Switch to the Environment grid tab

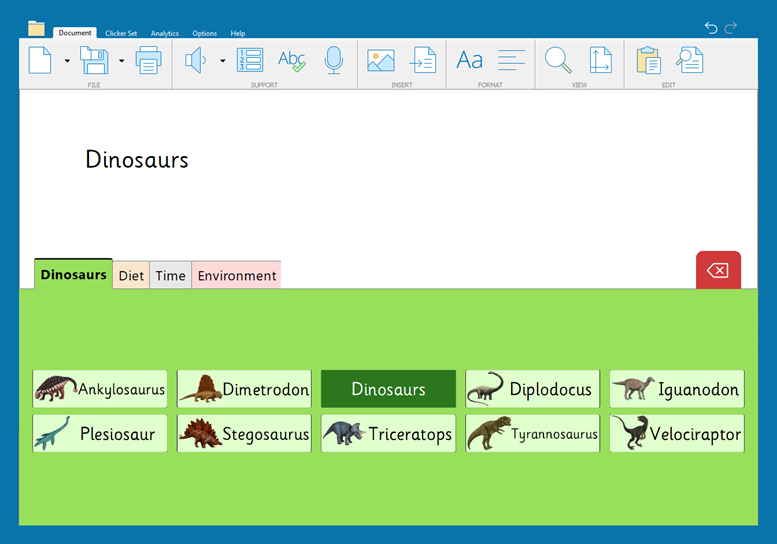tap(237, 276)
